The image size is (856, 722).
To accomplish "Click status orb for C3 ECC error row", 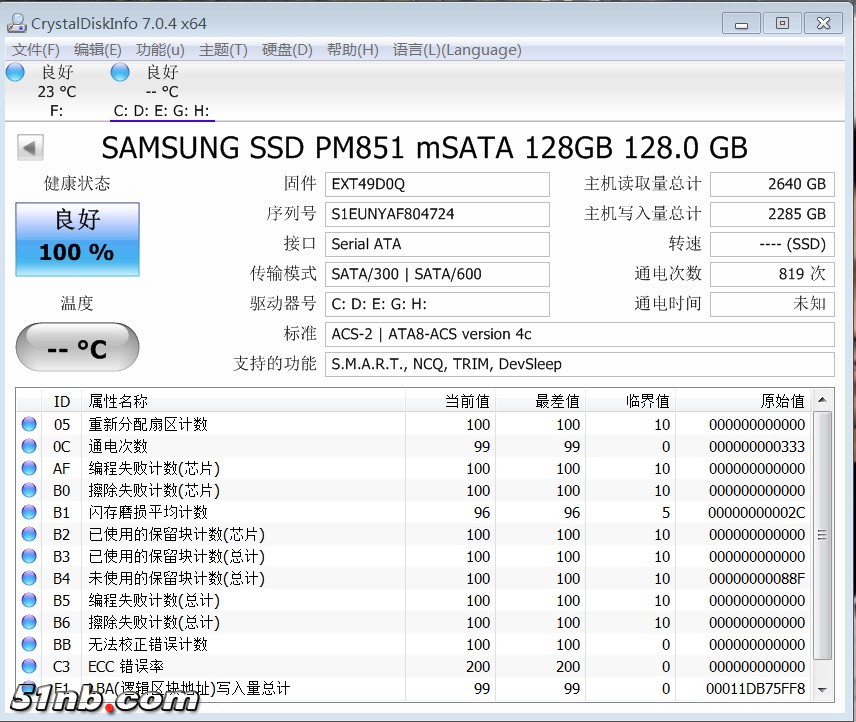I will pyautogui.click(x=29, y=667).
